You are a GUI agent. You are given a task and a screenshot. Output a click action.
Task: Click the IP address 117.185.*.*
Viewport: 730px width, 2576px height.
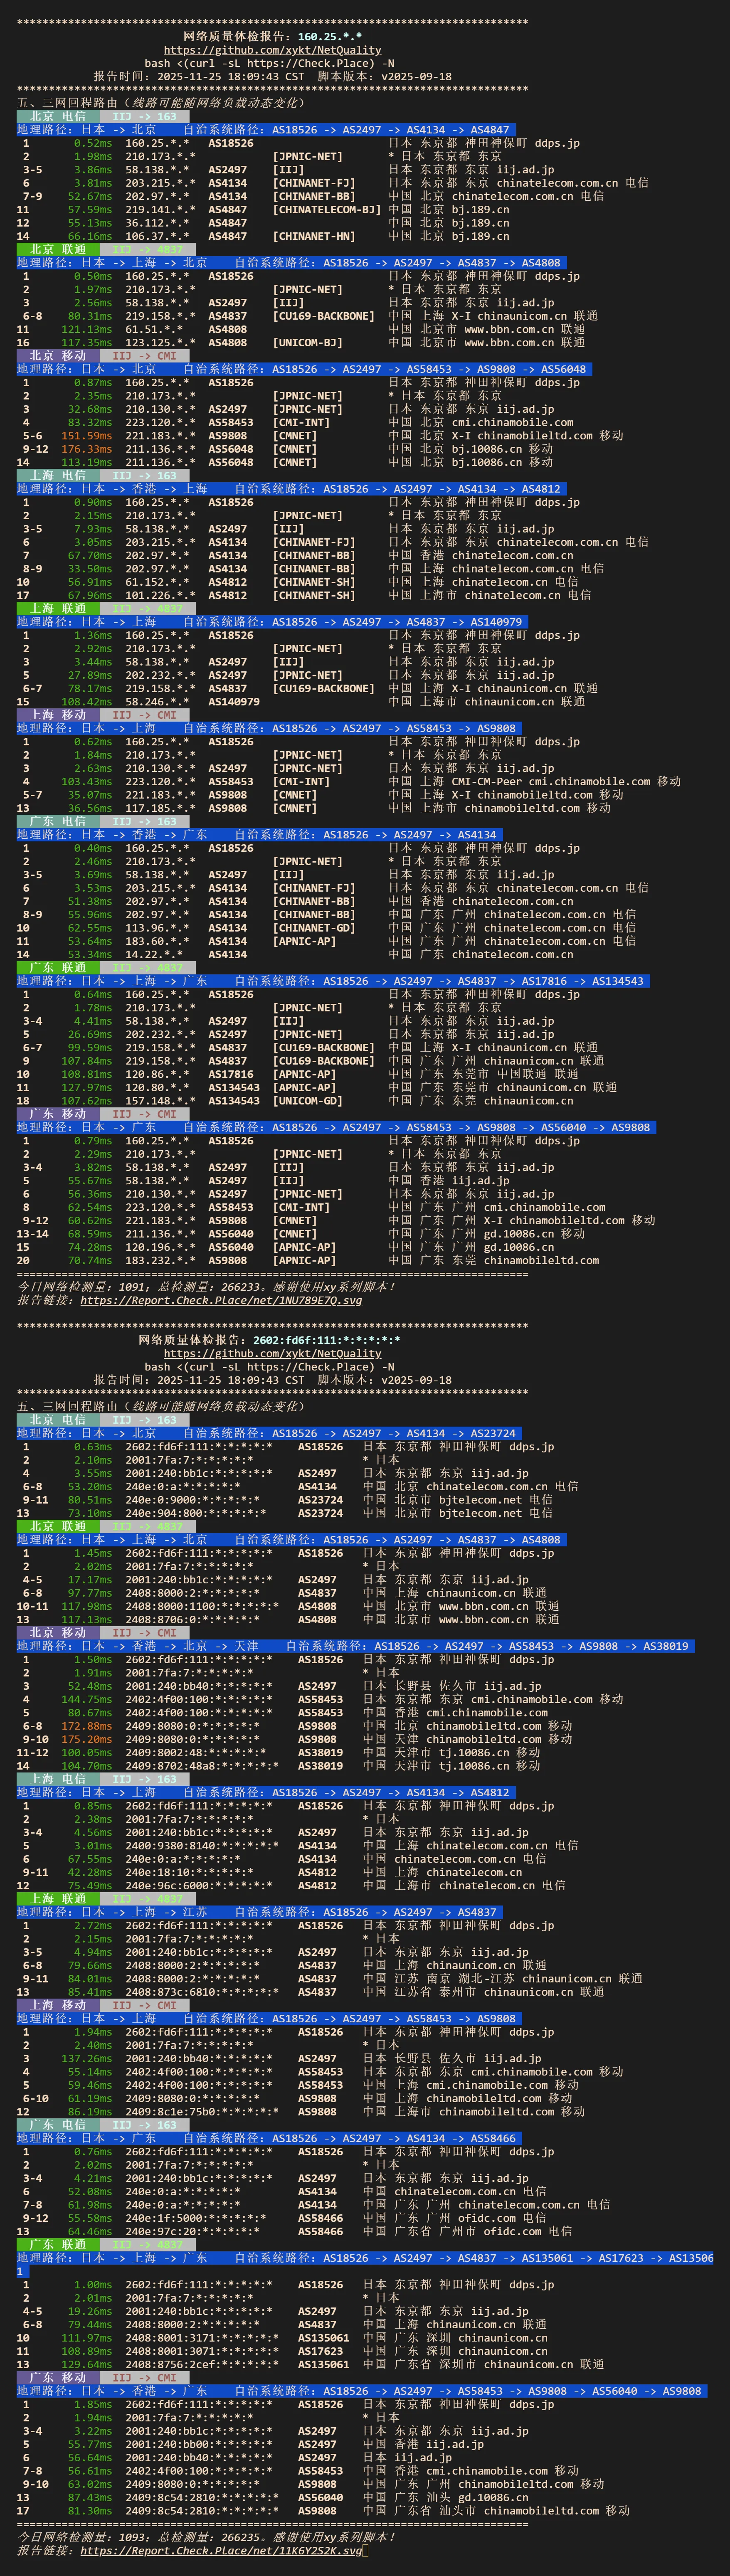(x=160, y=808)
